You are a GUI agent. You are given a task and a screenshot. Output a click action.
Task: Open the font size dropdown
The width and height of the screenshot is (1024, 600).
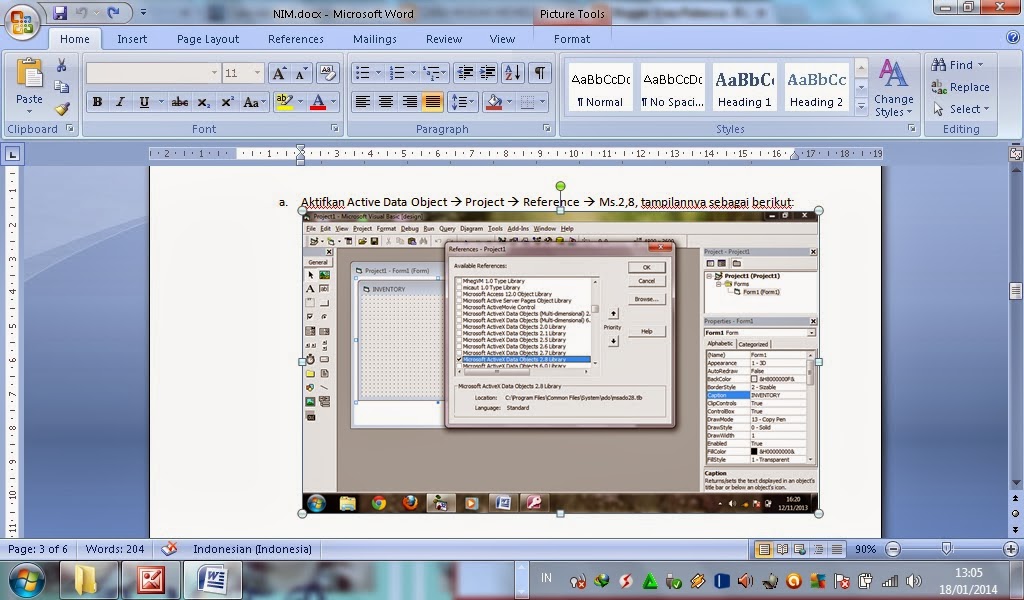pos(257,73)
